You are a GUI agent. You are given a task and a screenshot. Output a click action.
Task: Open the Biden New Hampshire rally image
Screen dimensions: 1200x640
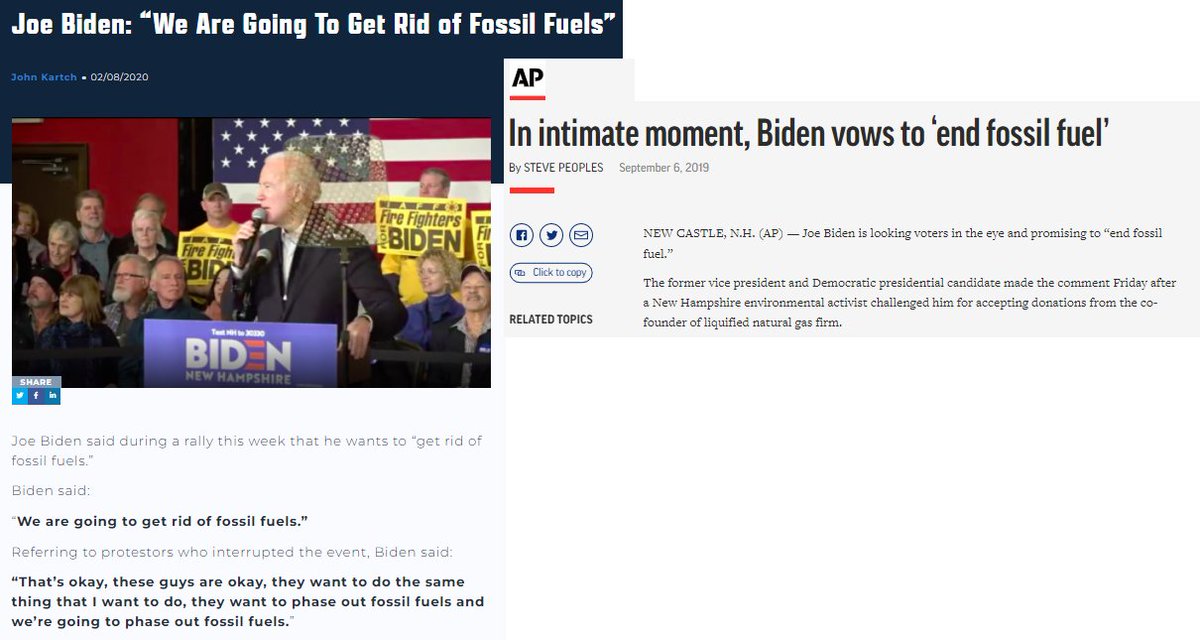pos(251,252)
